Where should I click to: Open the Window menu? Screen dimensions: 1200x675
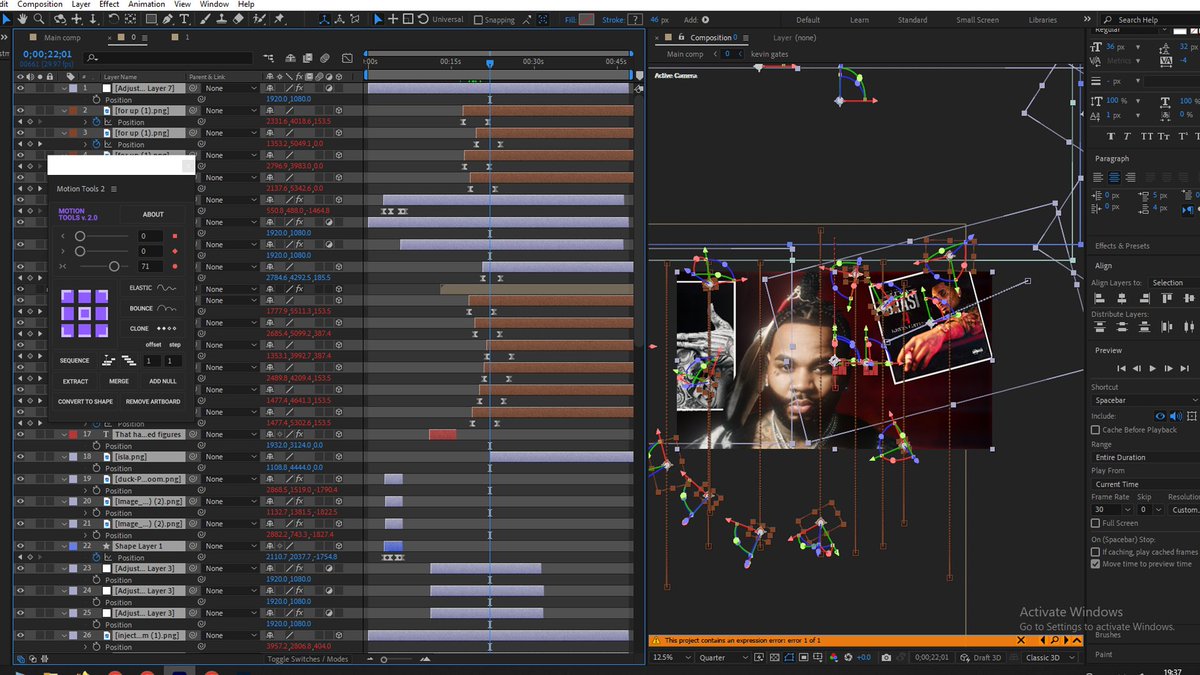coord(214,4)
